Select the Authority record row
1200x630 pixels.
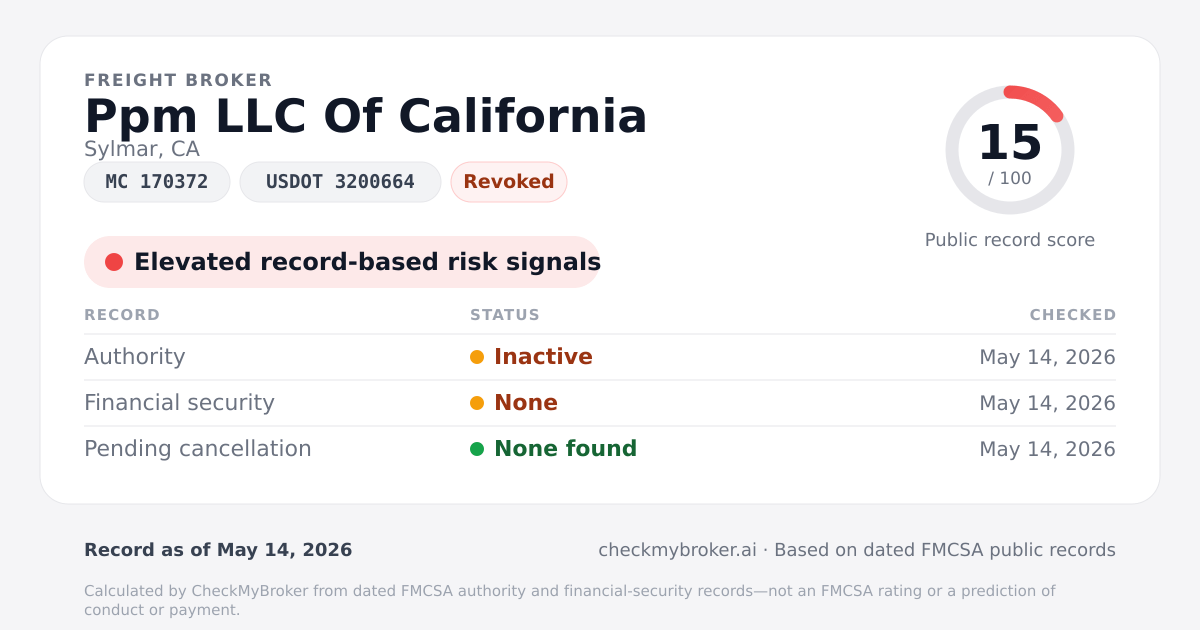(x=600, y=357)
